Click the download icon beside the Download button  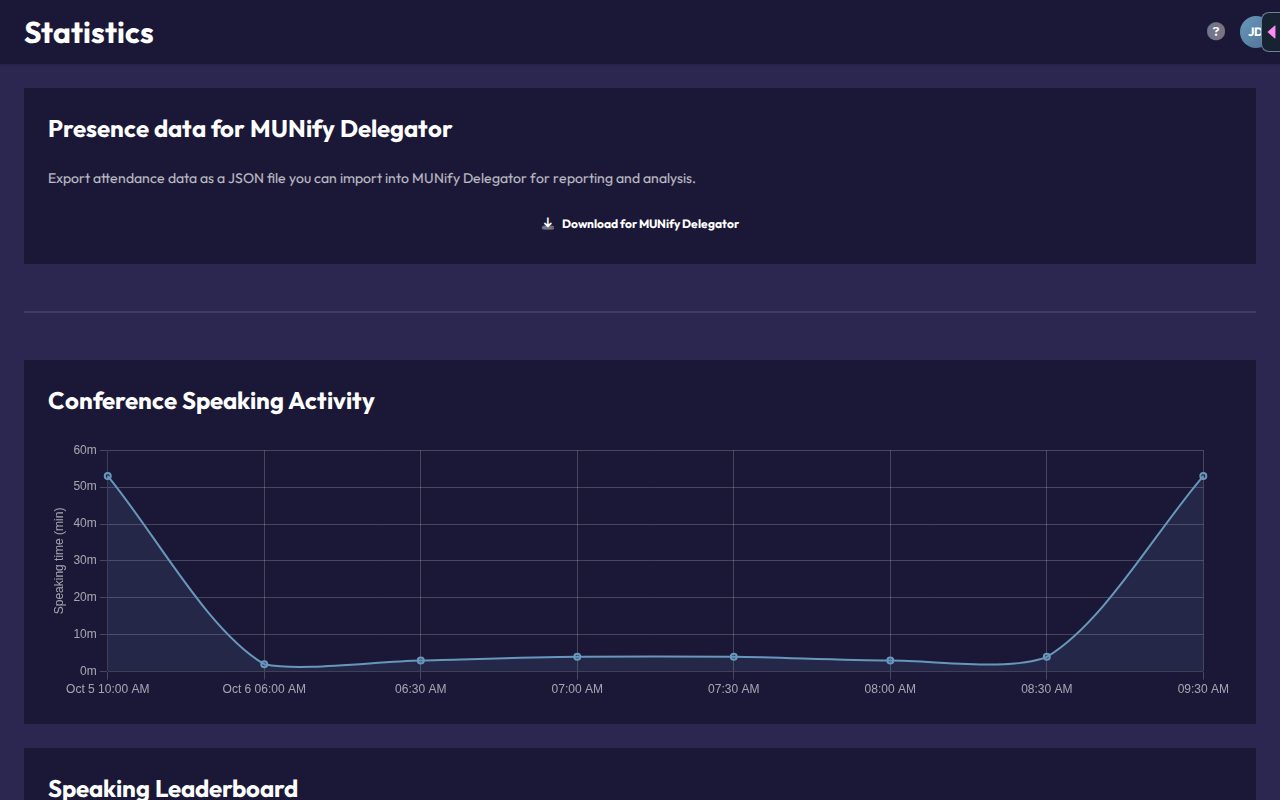click(548, 224)
